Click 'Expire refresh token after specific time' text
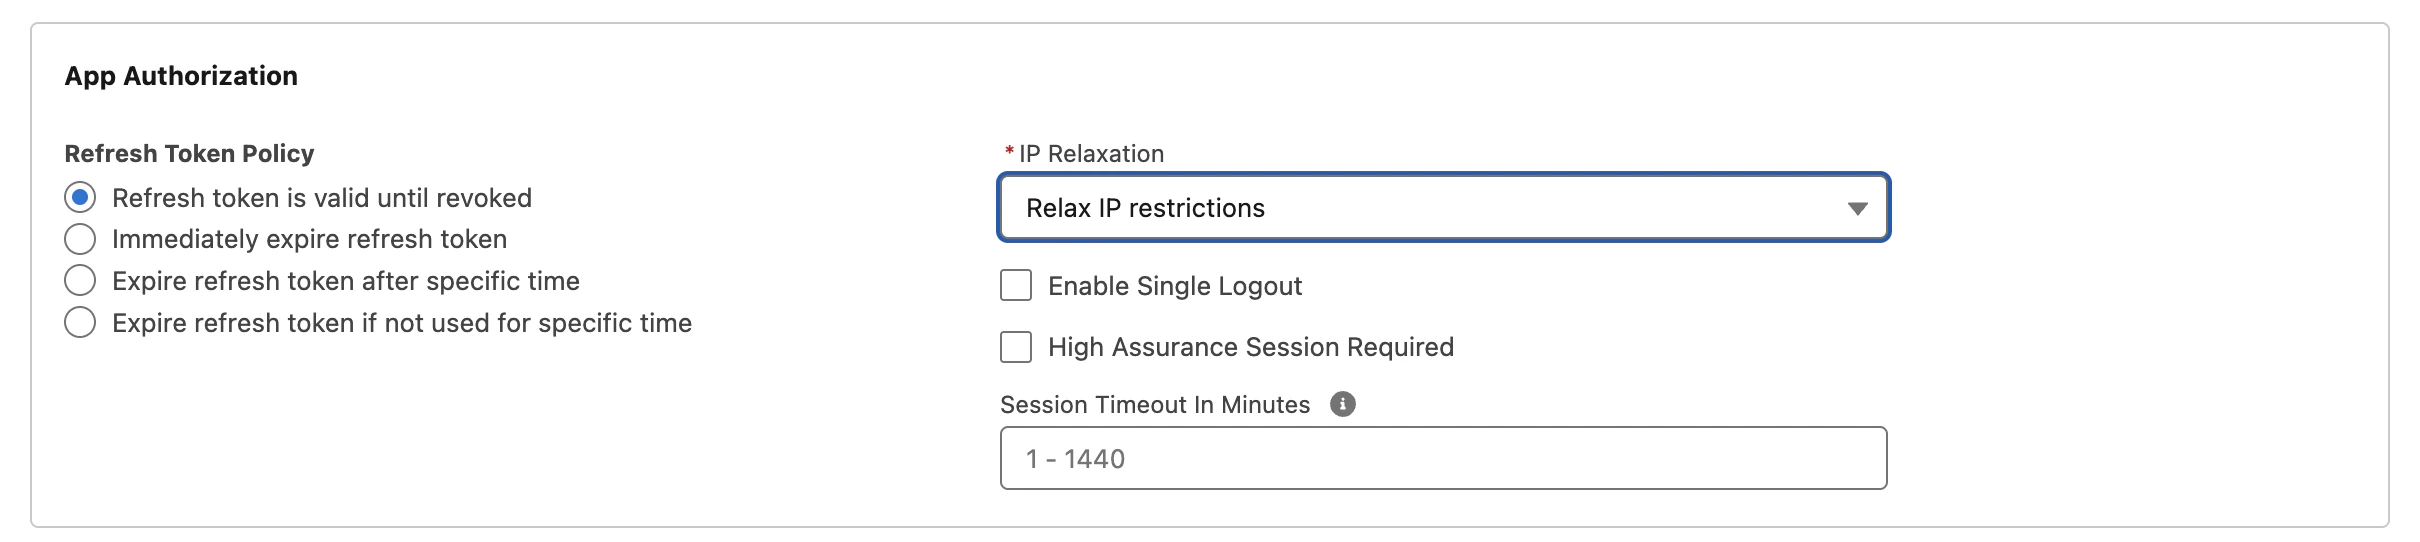This screenshot has width=2420, height=542. [x=345, y=282]
